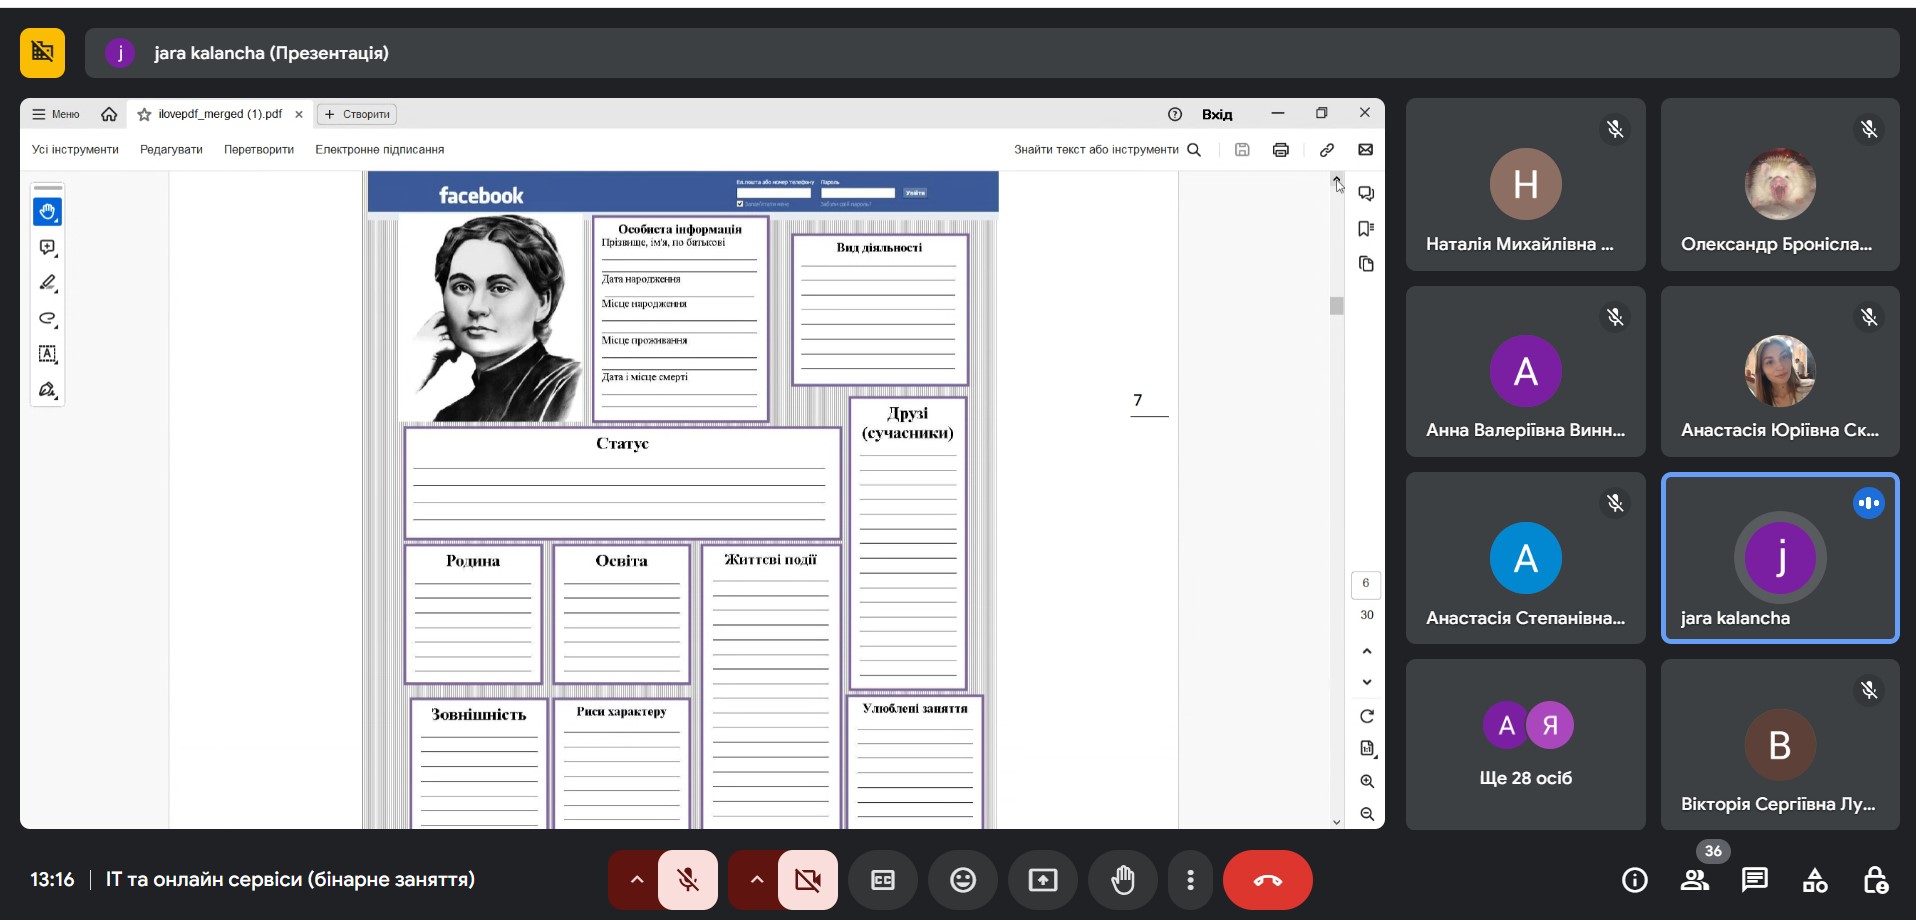This screenshot has width=1916, height=920.
Task: Open host controls lock icon
Action: (x=1876, y=880)
